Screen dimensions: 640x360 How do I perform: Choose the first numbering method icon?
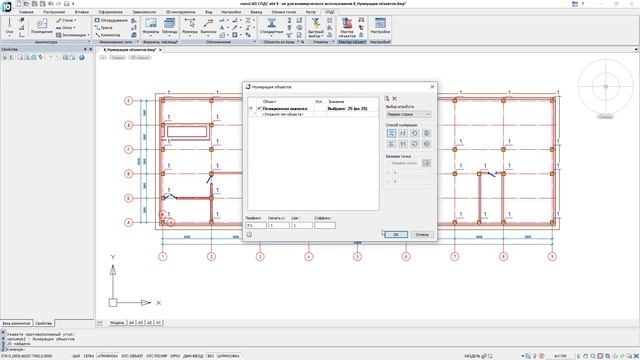point(391,133)
